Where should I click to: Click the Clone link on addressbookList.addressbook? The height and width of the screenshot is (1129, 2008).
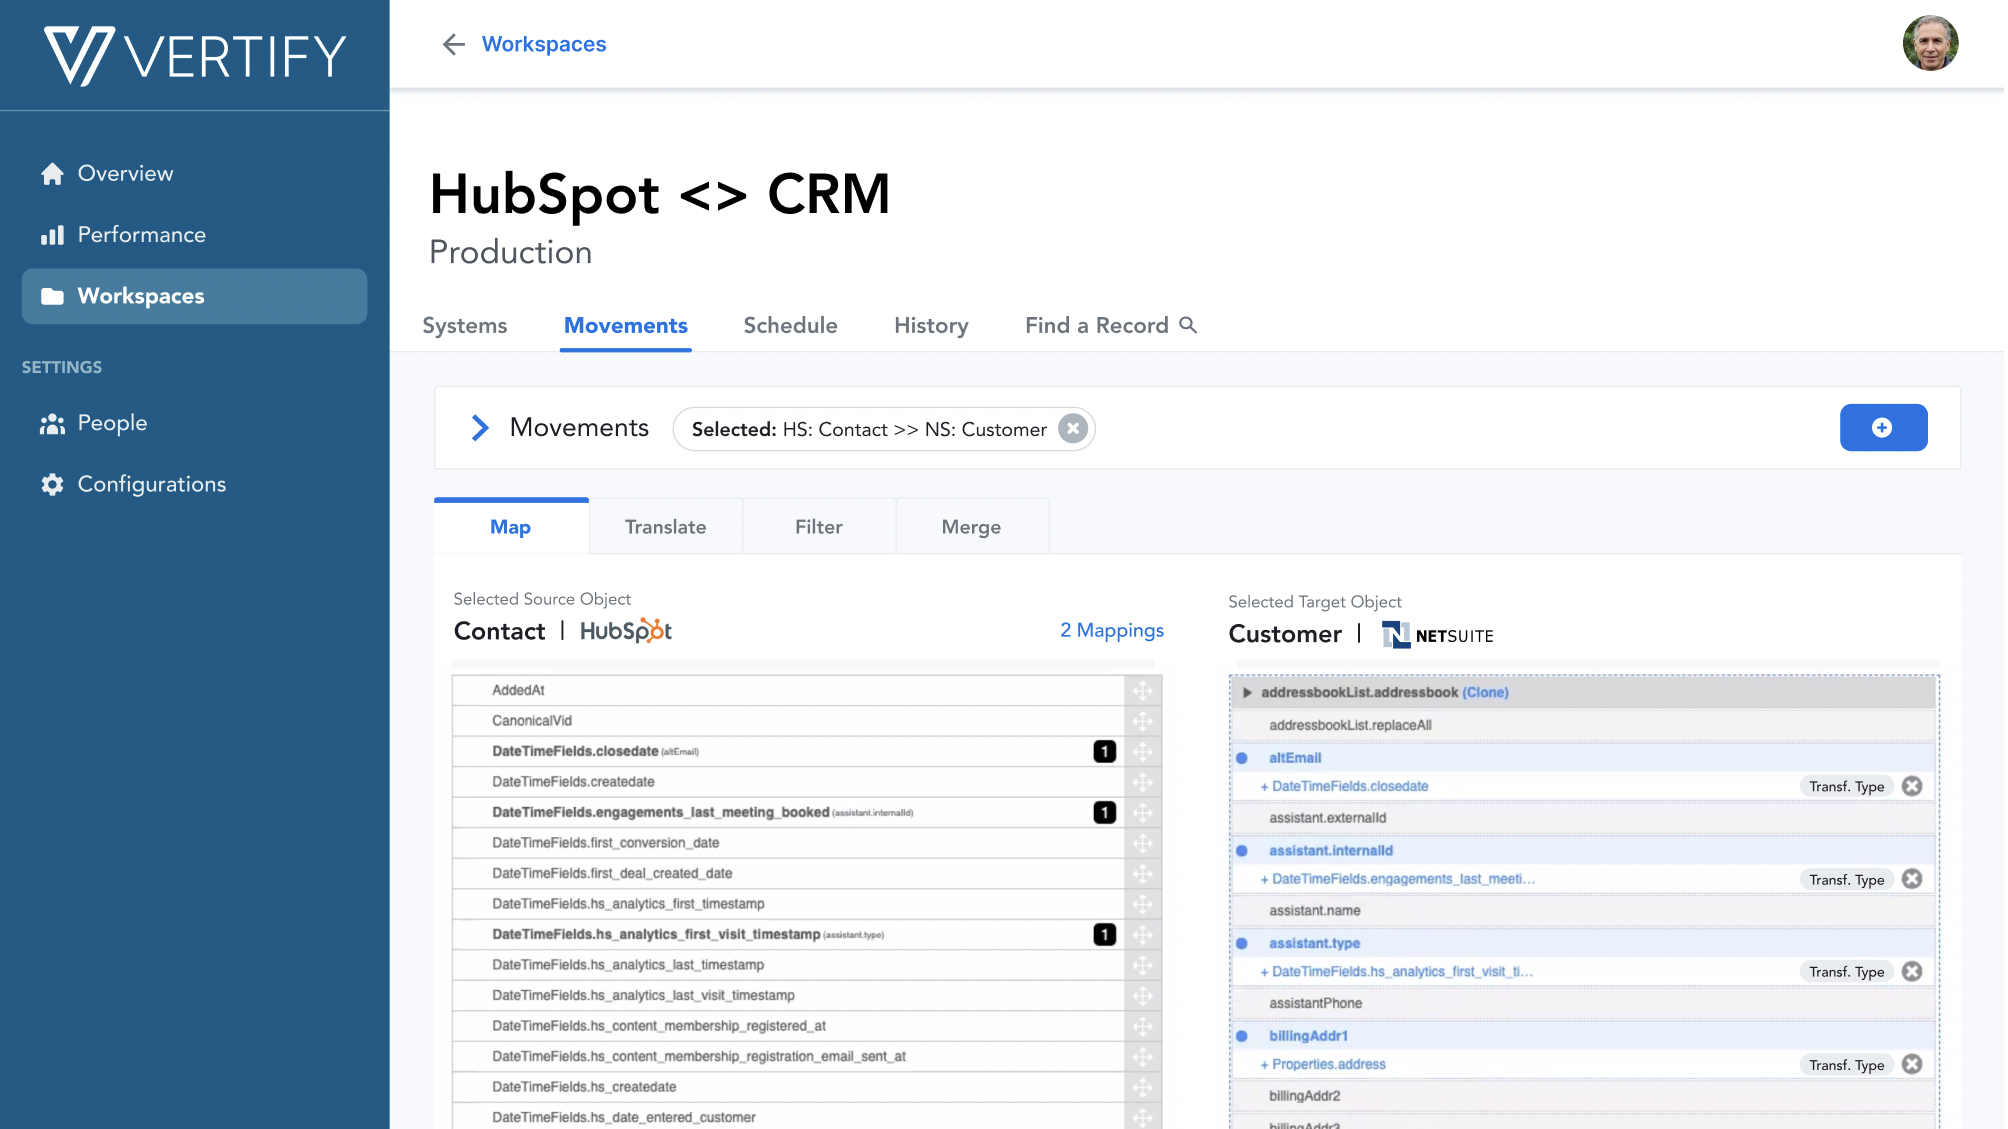1486,691
